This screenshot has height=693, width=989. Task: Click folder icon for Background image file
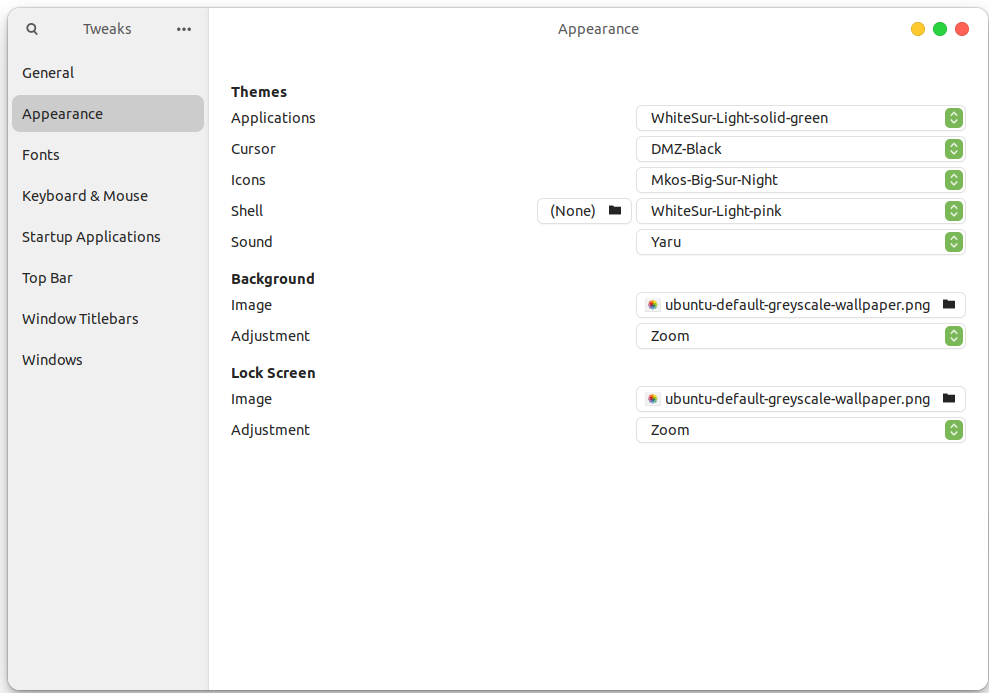point(949,305)
